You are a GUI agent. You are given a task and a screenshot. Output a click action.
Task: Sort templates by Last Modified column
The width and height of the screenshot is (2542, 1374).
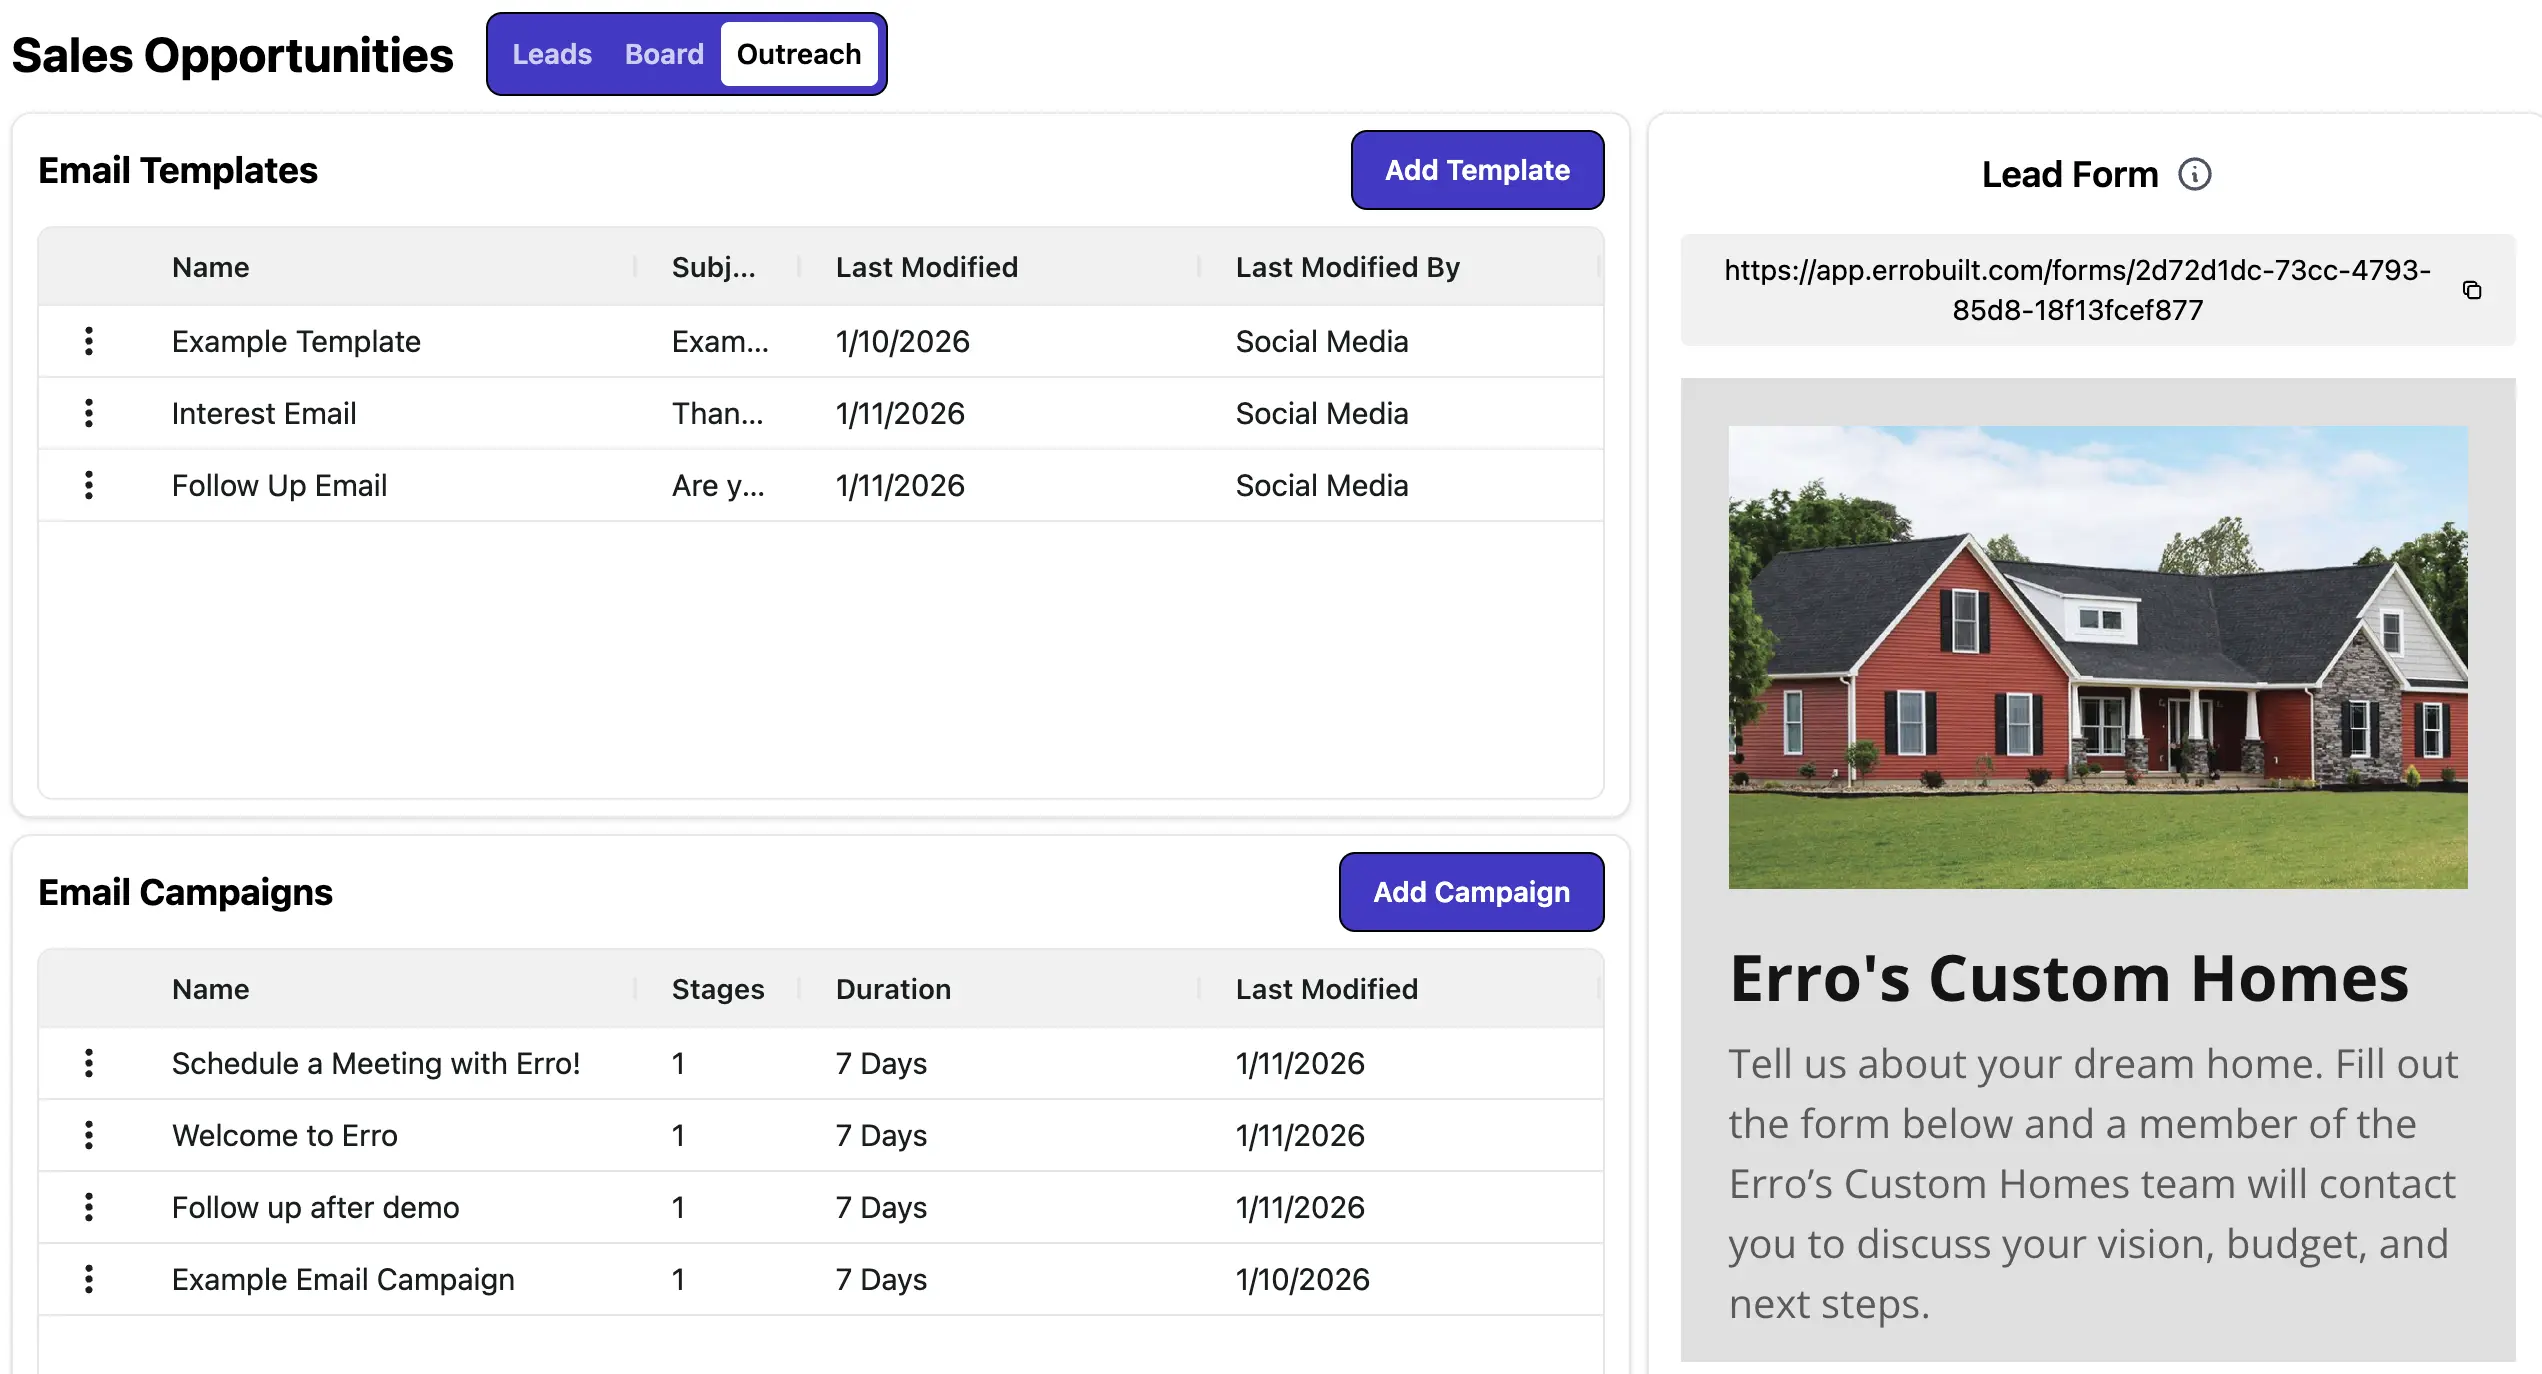point(926,267)
